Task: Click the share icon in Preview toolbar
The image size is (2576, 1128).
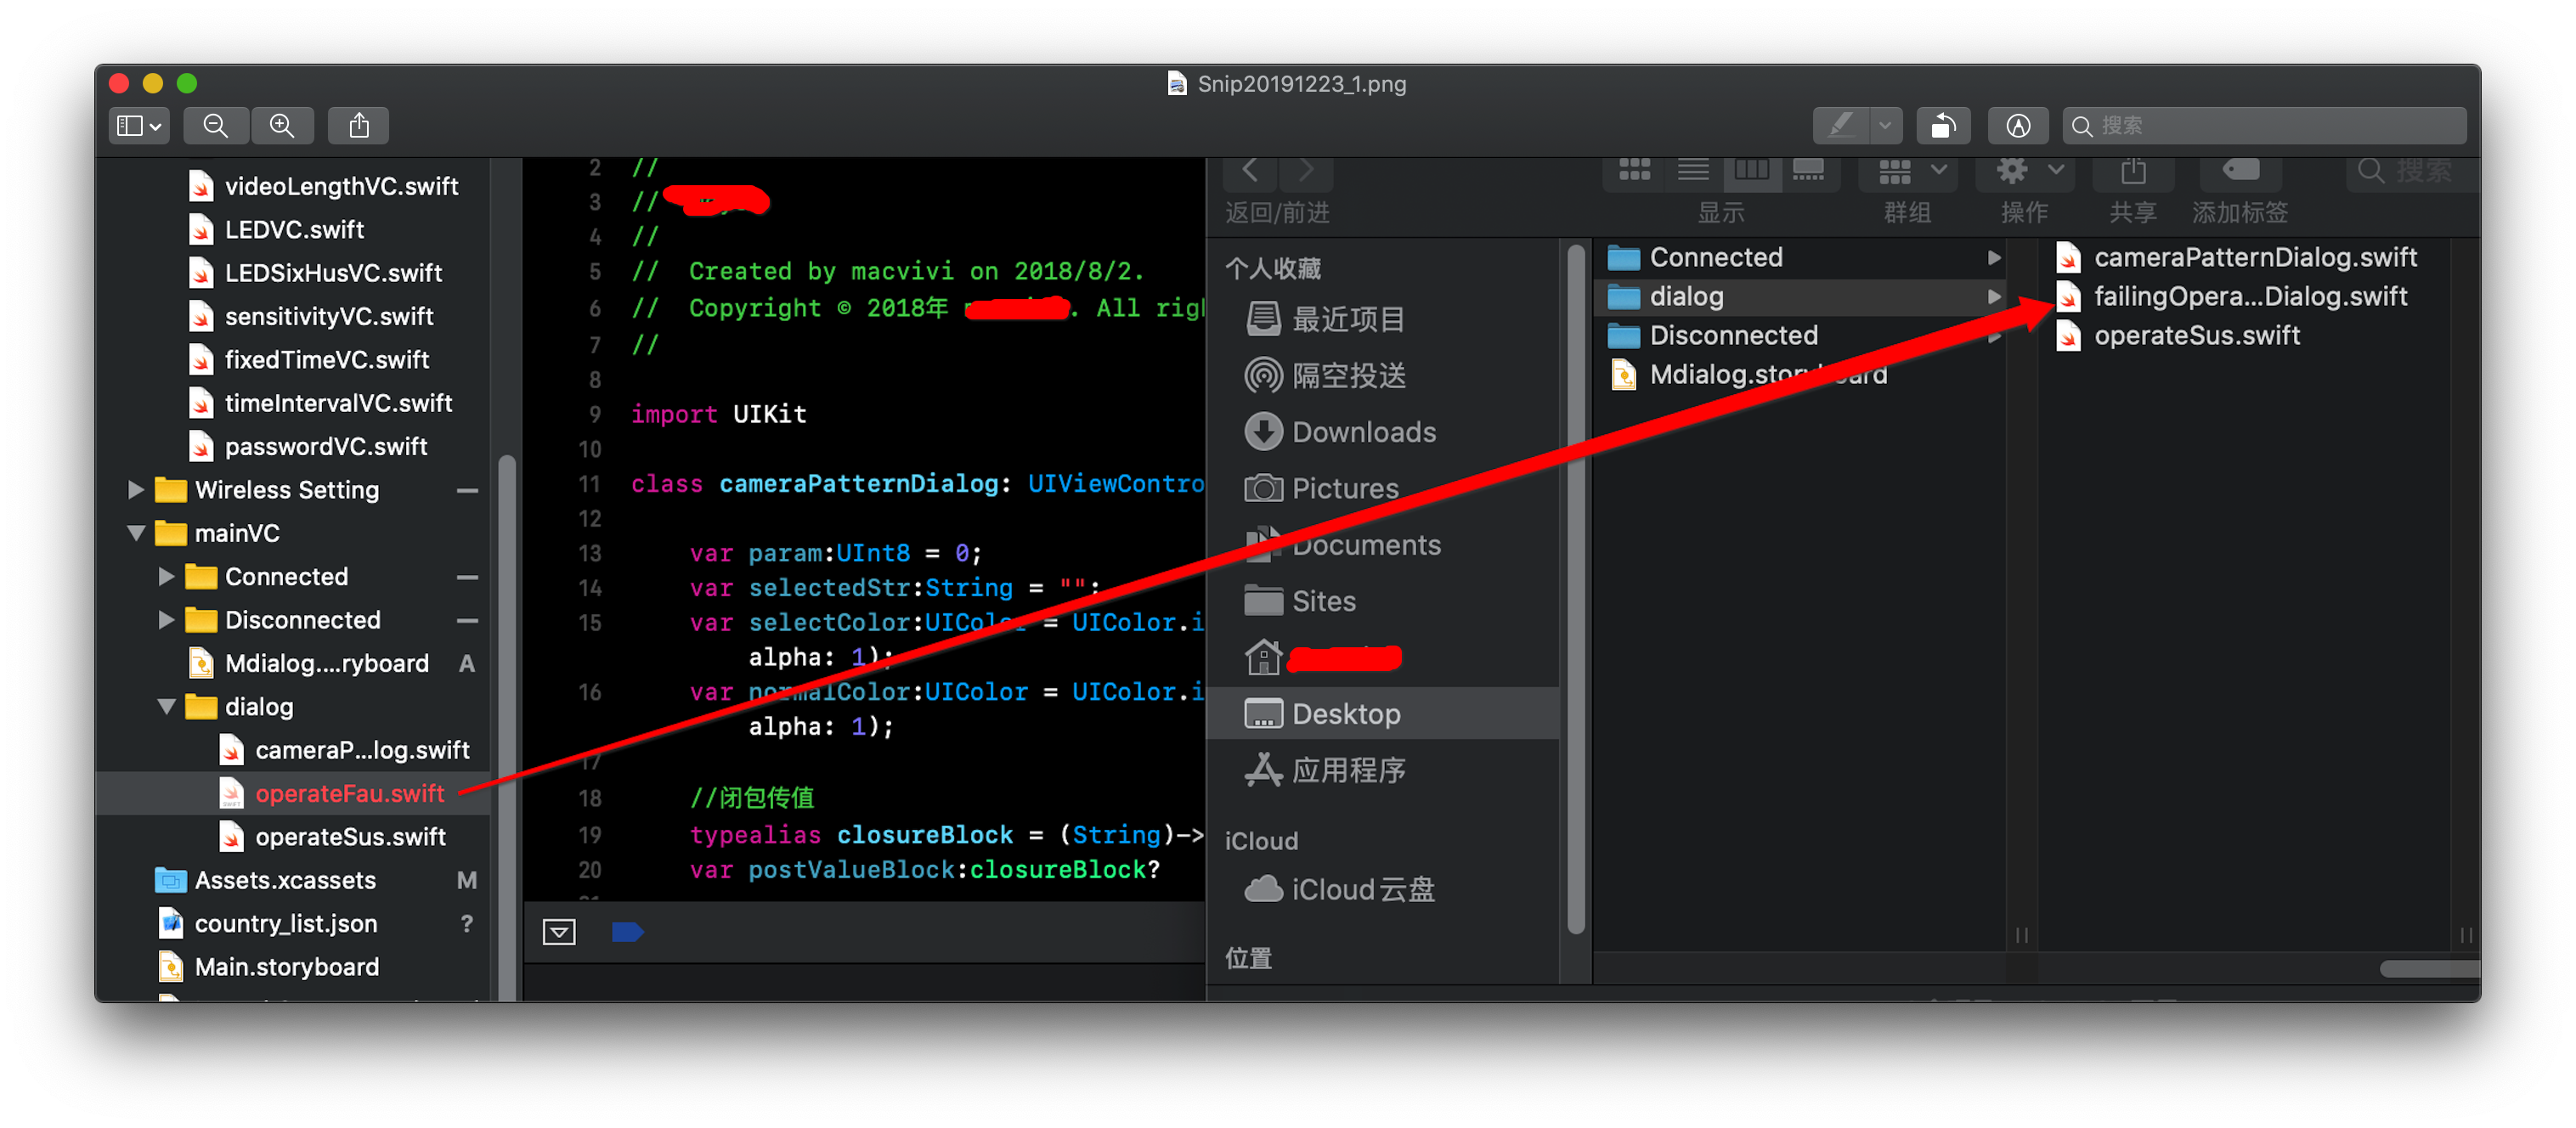Action: [x=359, y=126]
